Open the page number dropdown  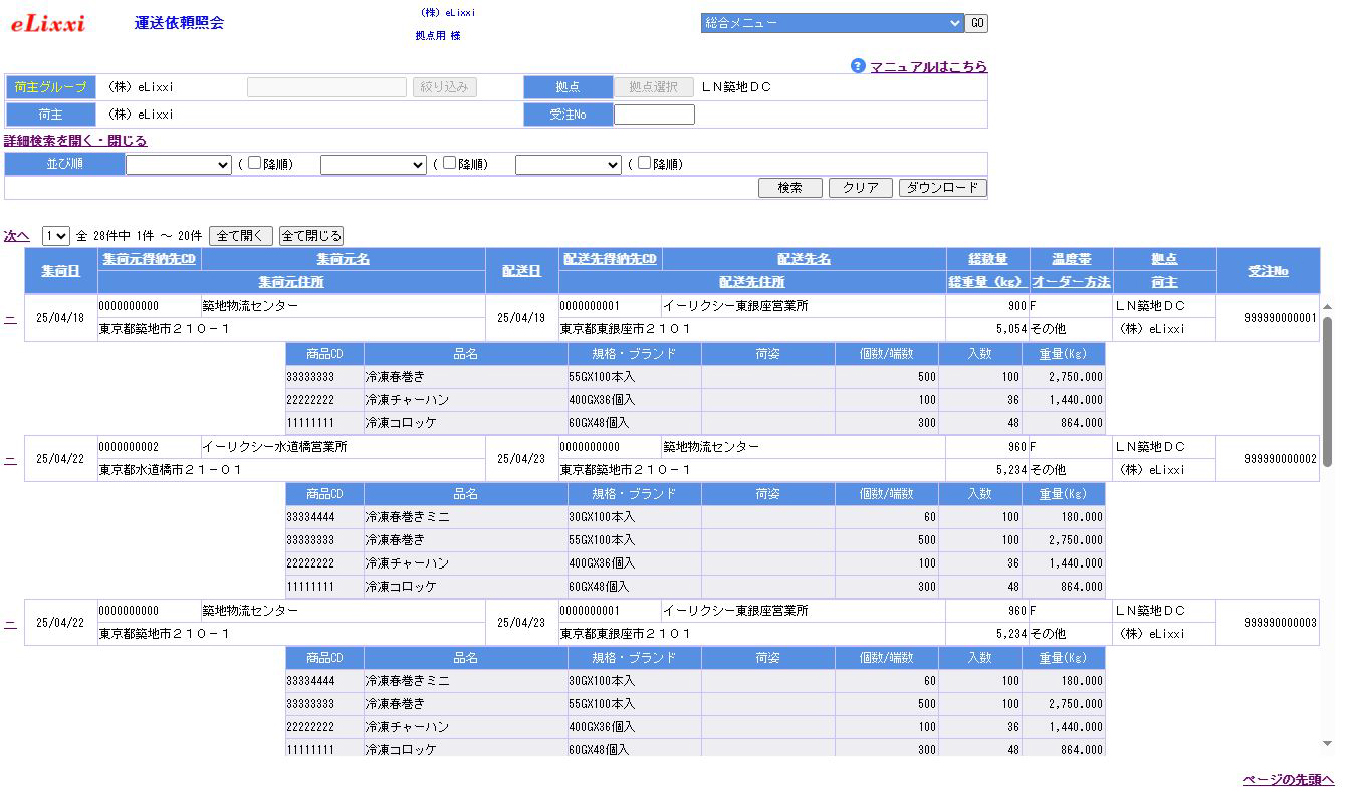pos(56,236)
